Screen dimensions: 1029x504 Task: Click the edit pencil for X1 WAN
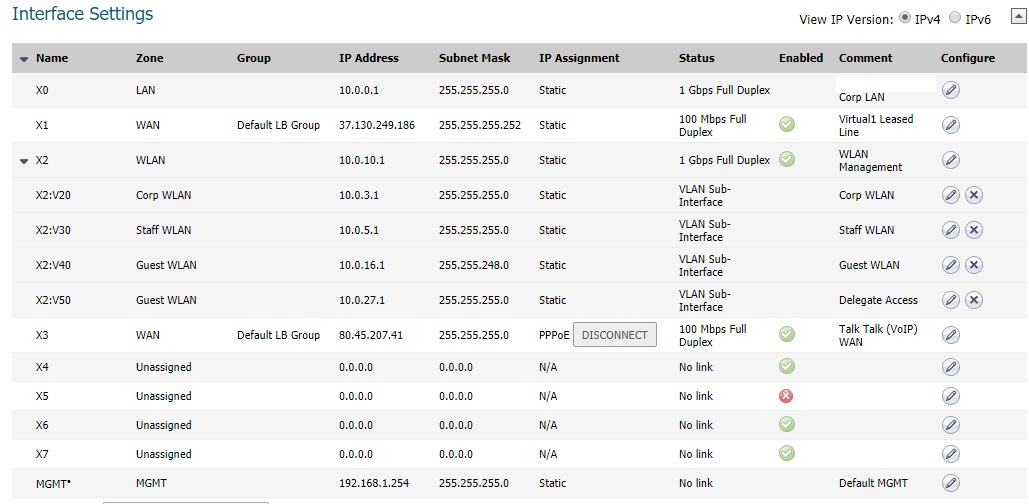coord(951,125)
